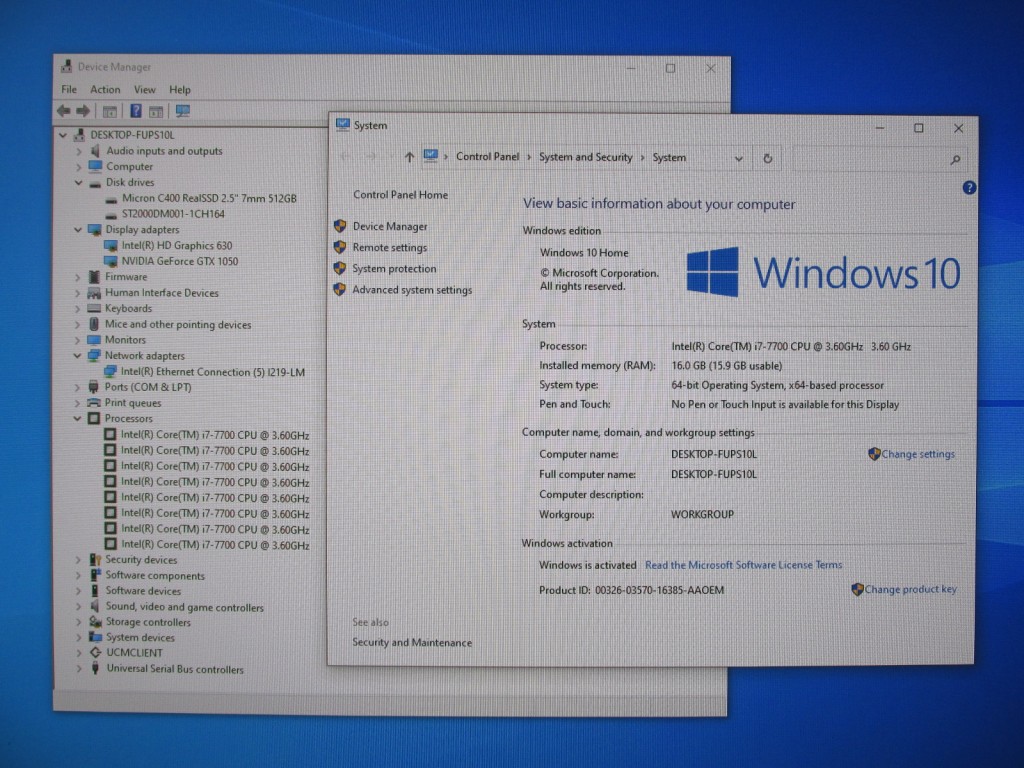This screenshot has height=768, width=1024.
Task: Select Software devices category
Action: [x=143, y=591]
